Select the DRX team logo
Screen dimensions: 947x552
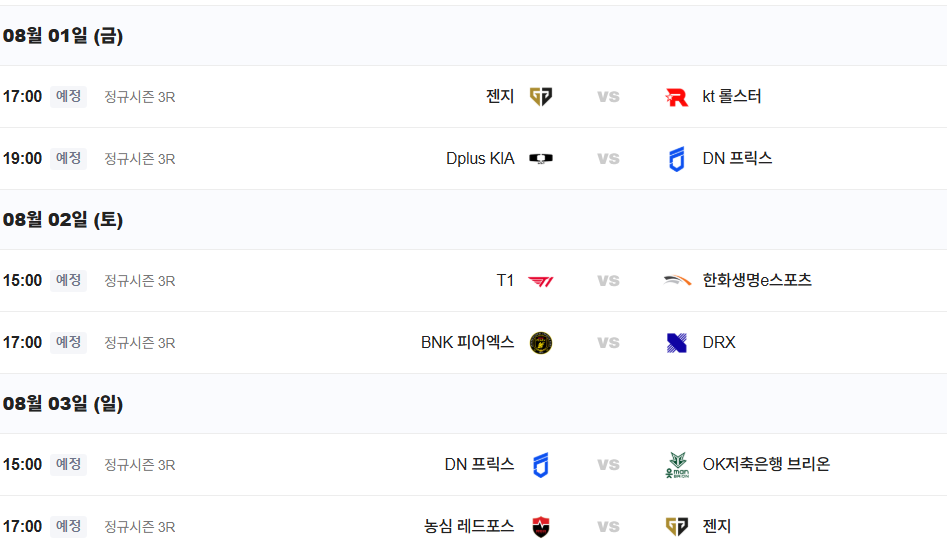(x=676, y=343)
